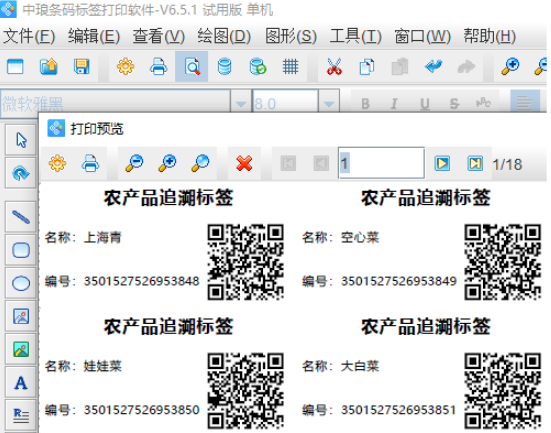Screen dimensions: 551x433
Task: Create a new label document
Action: [x=15, y=66]
